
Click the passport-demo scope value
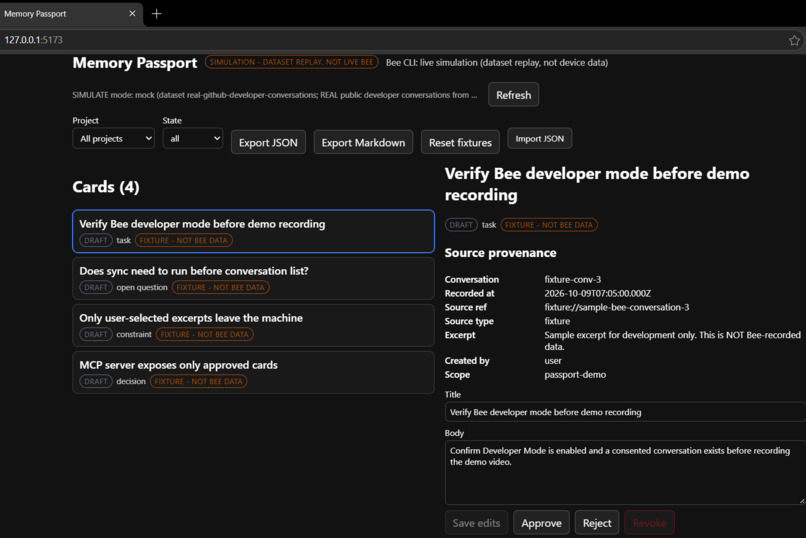click(575, 375)
